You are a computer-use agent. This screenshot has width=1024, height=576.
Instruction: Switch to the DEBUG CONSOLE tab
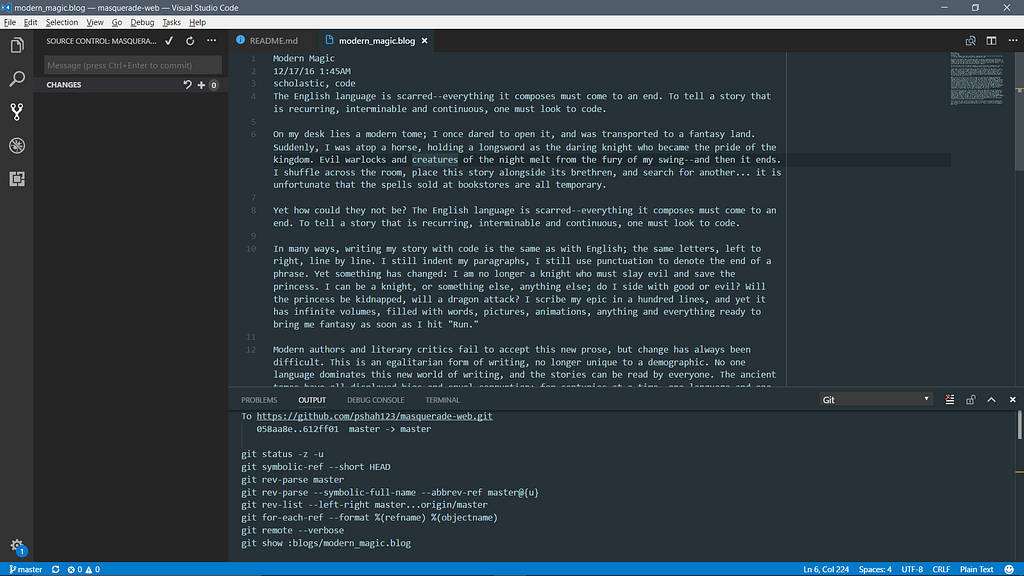tap(376, 400)
